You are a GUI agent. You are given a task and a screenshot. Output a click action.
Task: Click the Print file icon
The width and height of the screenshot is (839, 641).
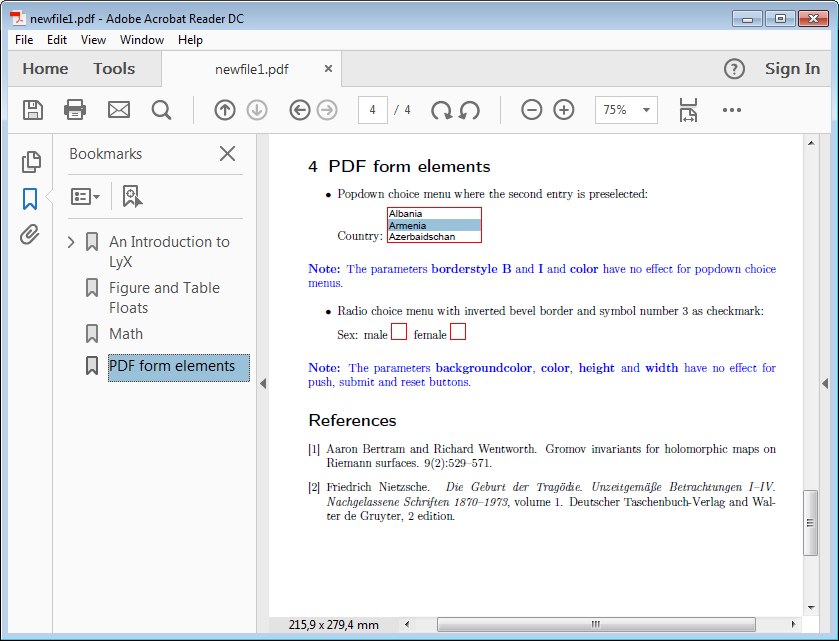pos(75,110)
